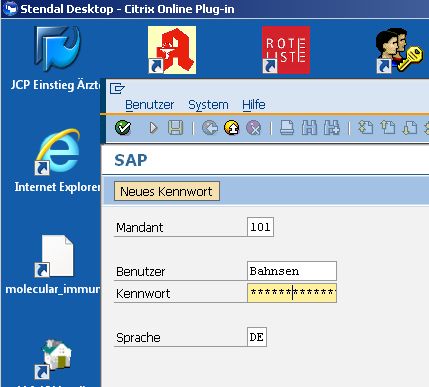Open the Benutzer menu
Screen dimensions: 429x387
pos(149,105)
